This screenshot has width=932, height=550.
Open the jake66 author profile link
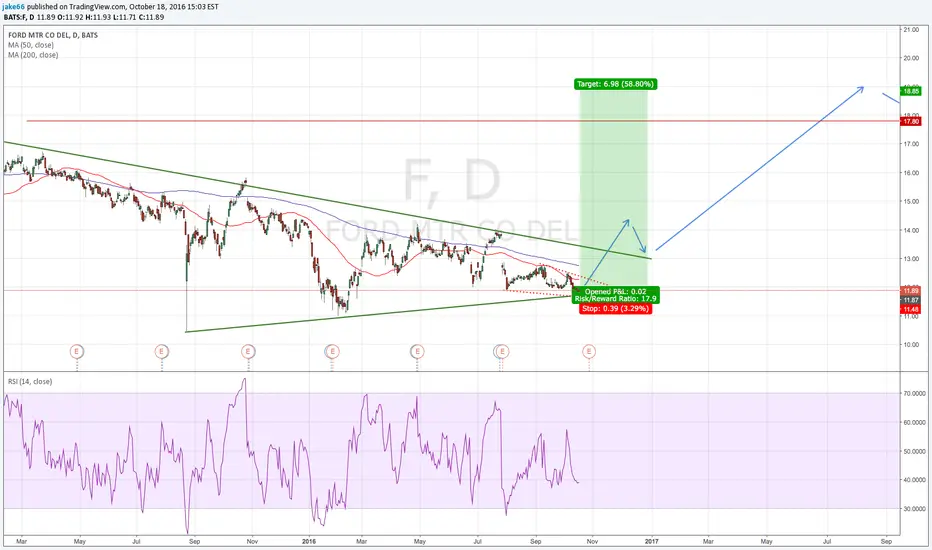14,7
